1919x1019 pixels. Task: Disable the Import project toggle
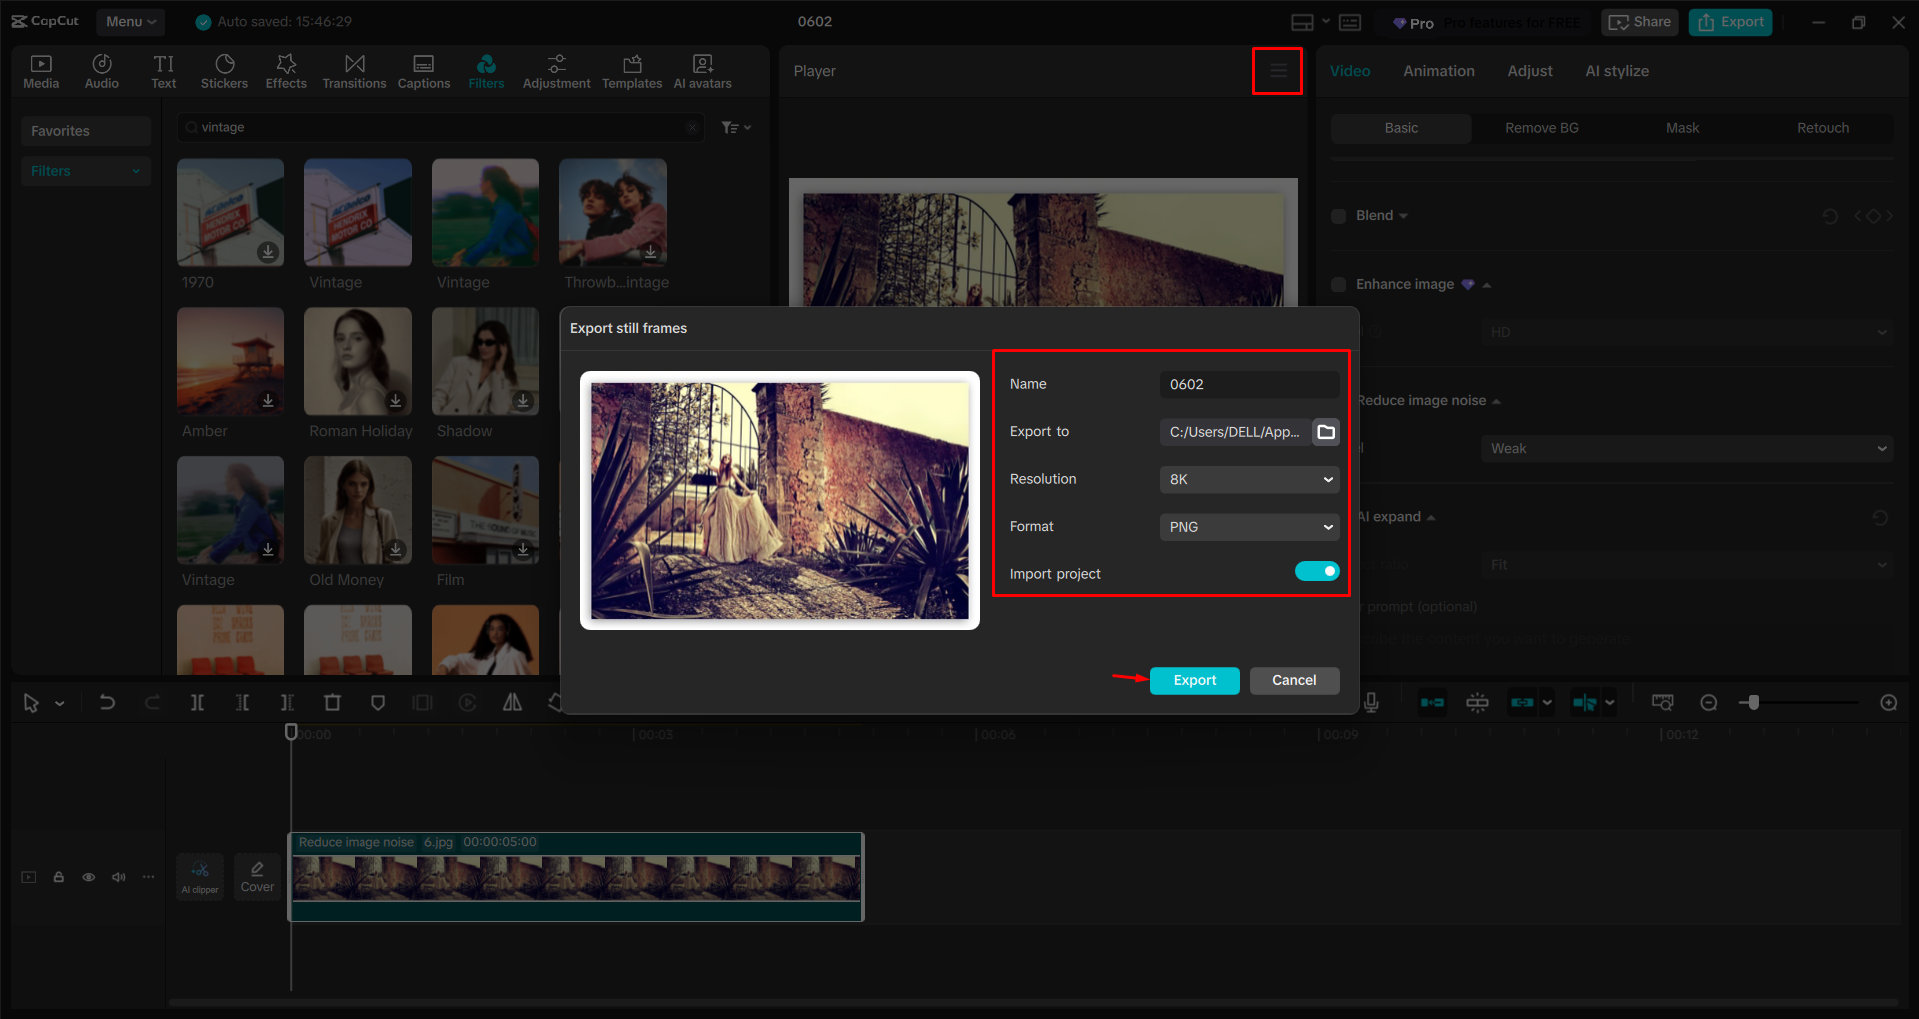(x=1317, y=570)
